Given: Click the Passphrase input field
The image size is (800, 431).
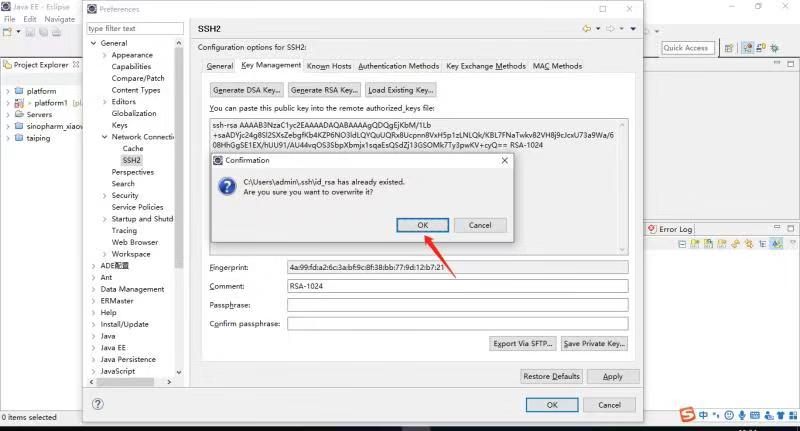Looking at the screenshot, I should pyautogui.click(x=458, y=305).
